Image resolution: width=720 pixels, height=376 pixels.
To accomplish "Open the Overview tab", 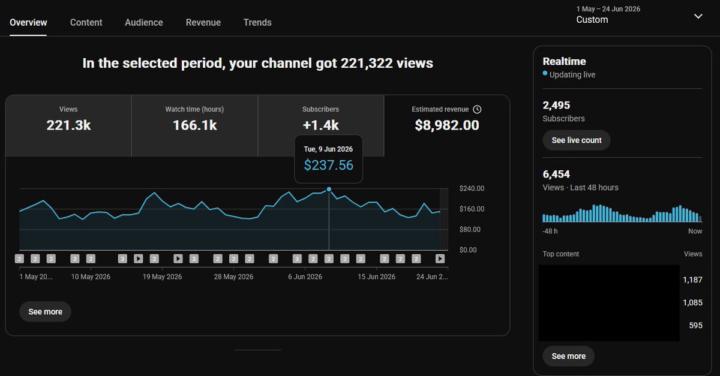I will pyautogui.click(x=28, y=22).
